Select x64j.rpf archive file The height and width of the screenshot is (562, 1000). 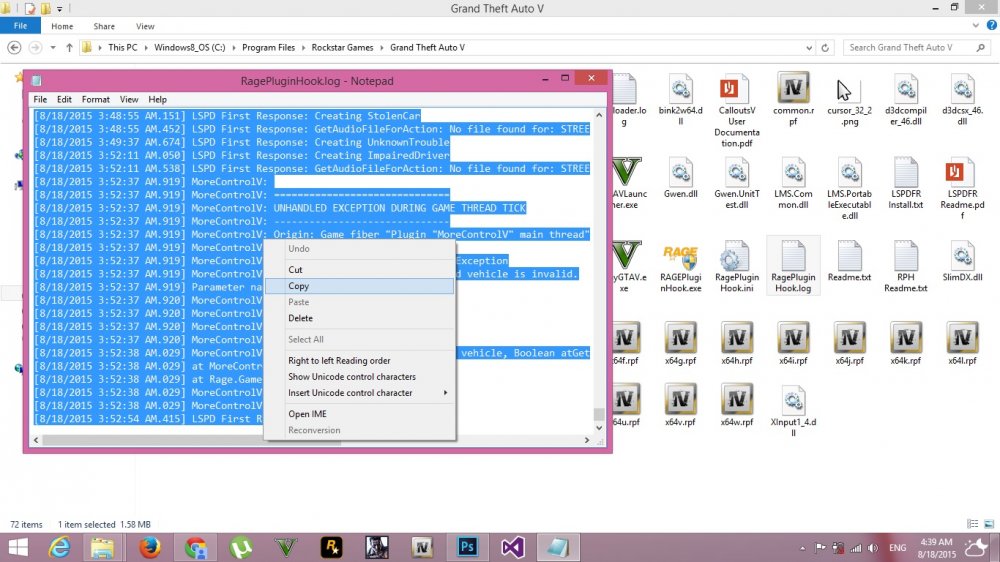pyautogui.click(x=849, y=343)
